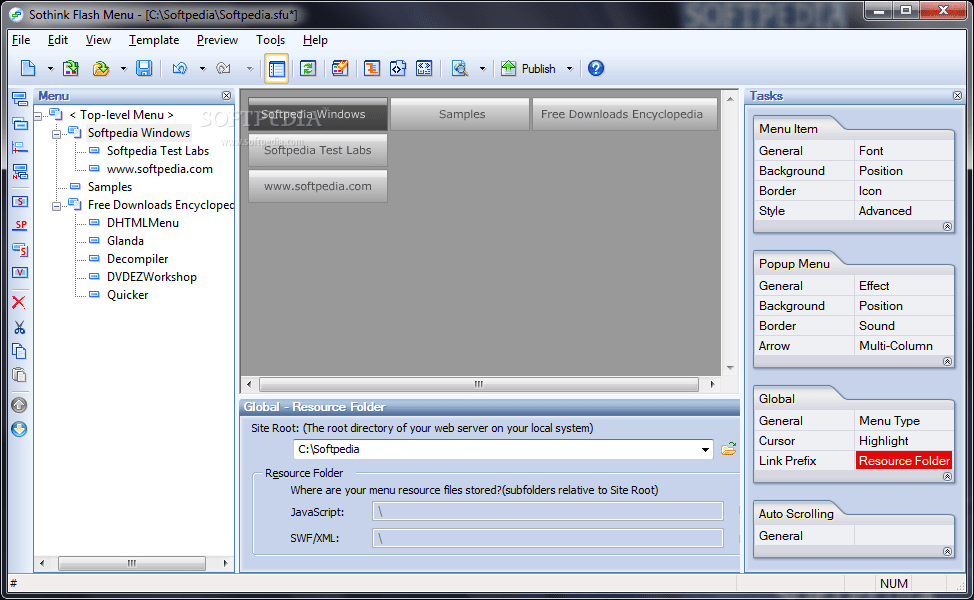
Task: Save the current menu with floppy icon
Action: [x=144, y=68]
